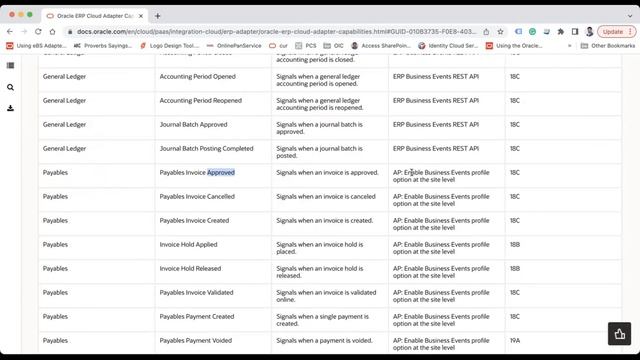Open the Extensions puzzle icon
The height and width of the screenshot is (360, 640).
point(561,31)
